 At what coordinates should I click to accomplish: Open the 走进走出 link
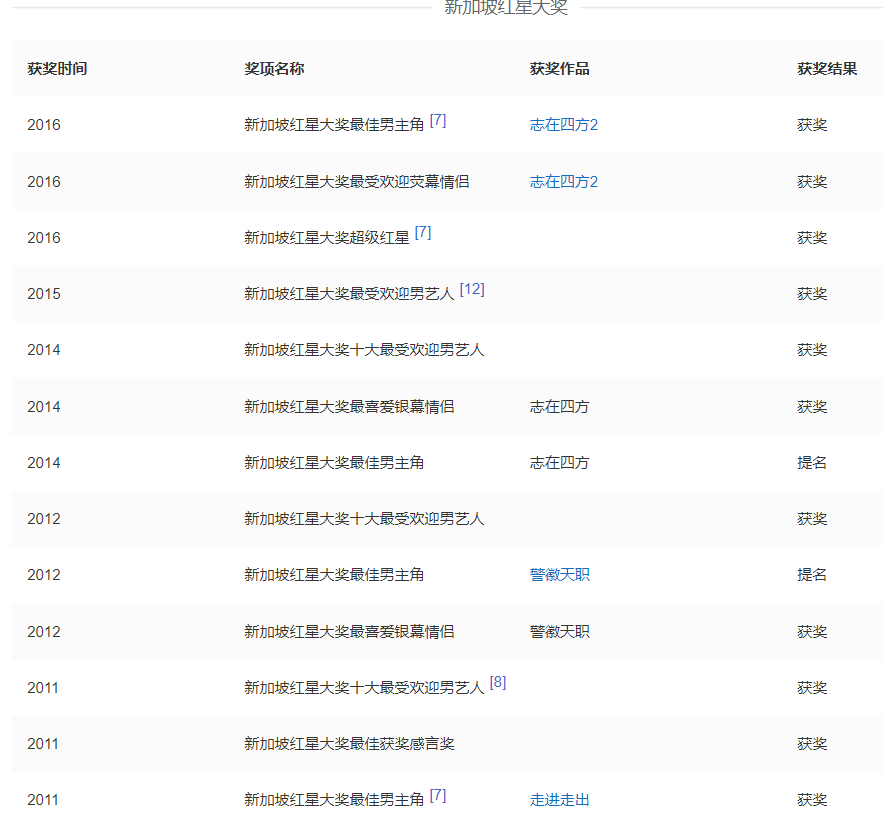560,799
